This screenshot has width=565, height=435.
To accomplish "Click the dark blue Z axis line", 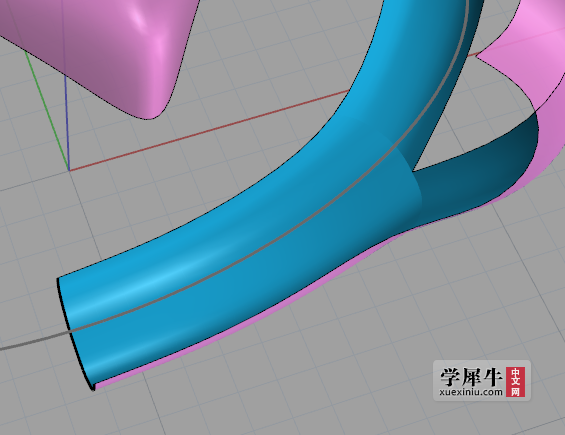I will pos(67,123).
